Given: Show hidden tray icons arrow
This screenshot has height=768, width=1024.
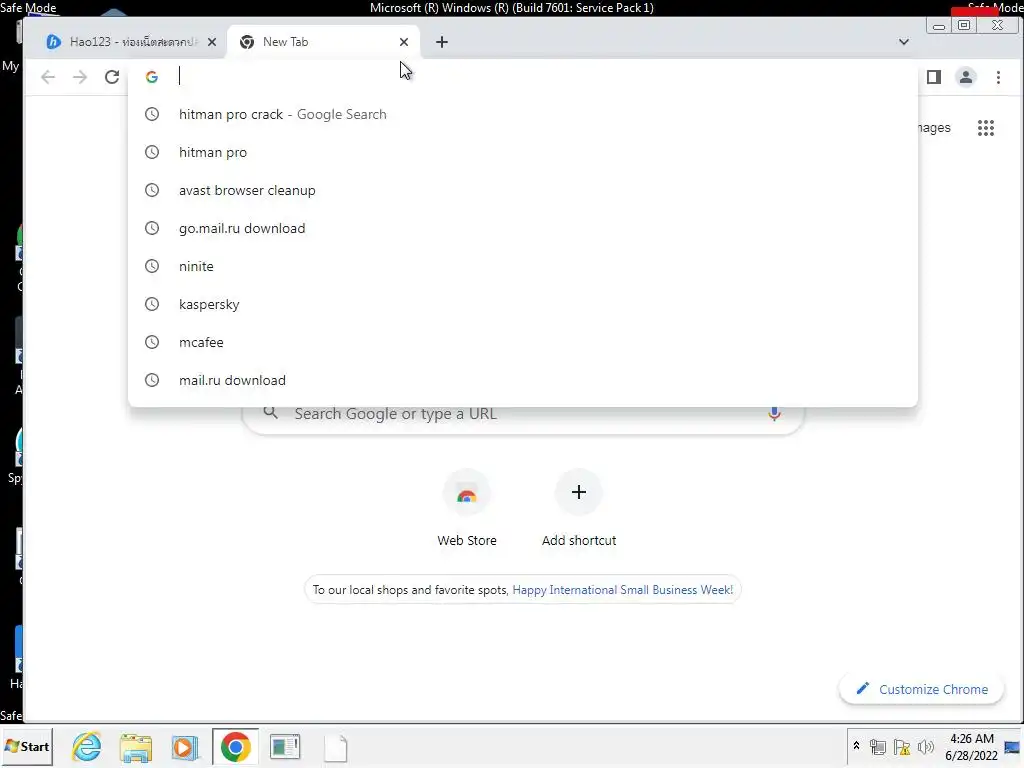Looking at the screenshot, I should (x=856, y=745).
